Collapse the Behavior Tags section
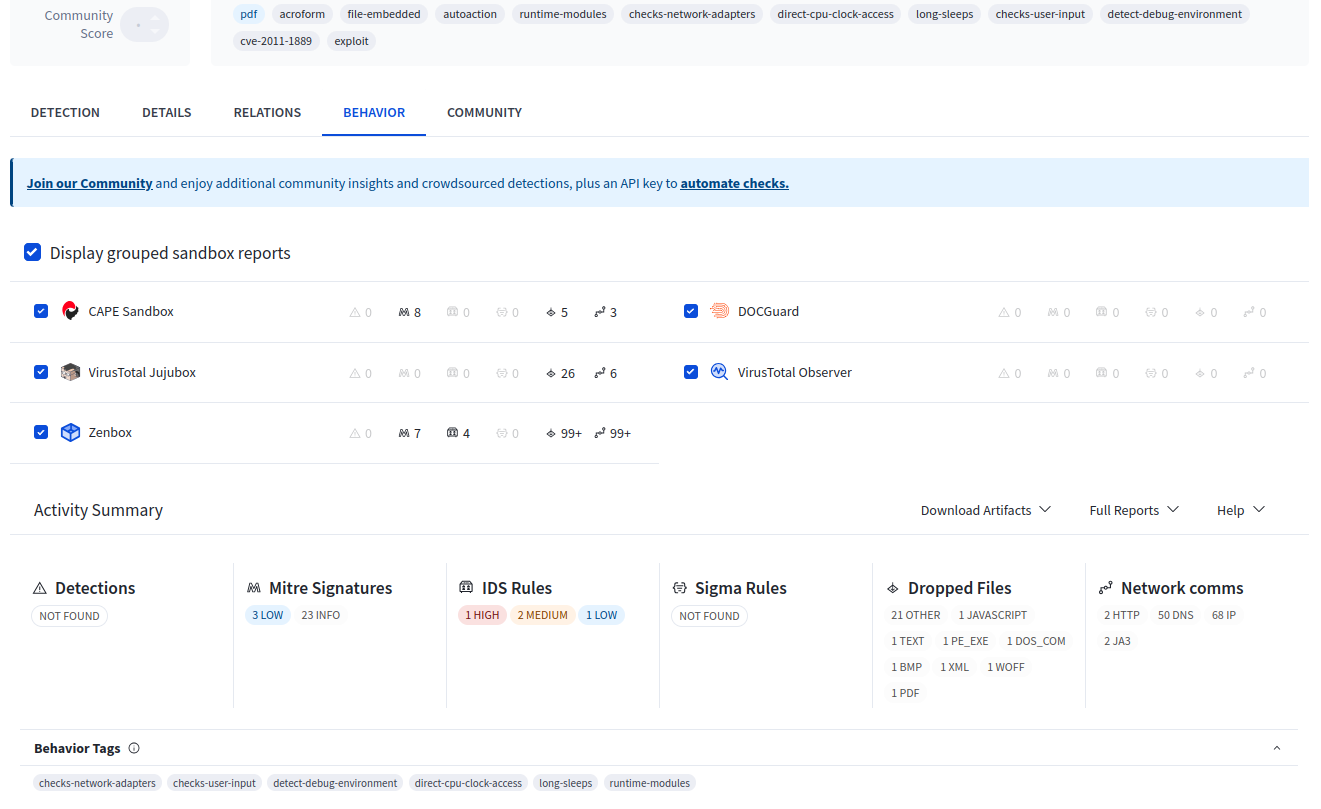This screenshot has height=809, width=1321. [x=1277, y=748]
